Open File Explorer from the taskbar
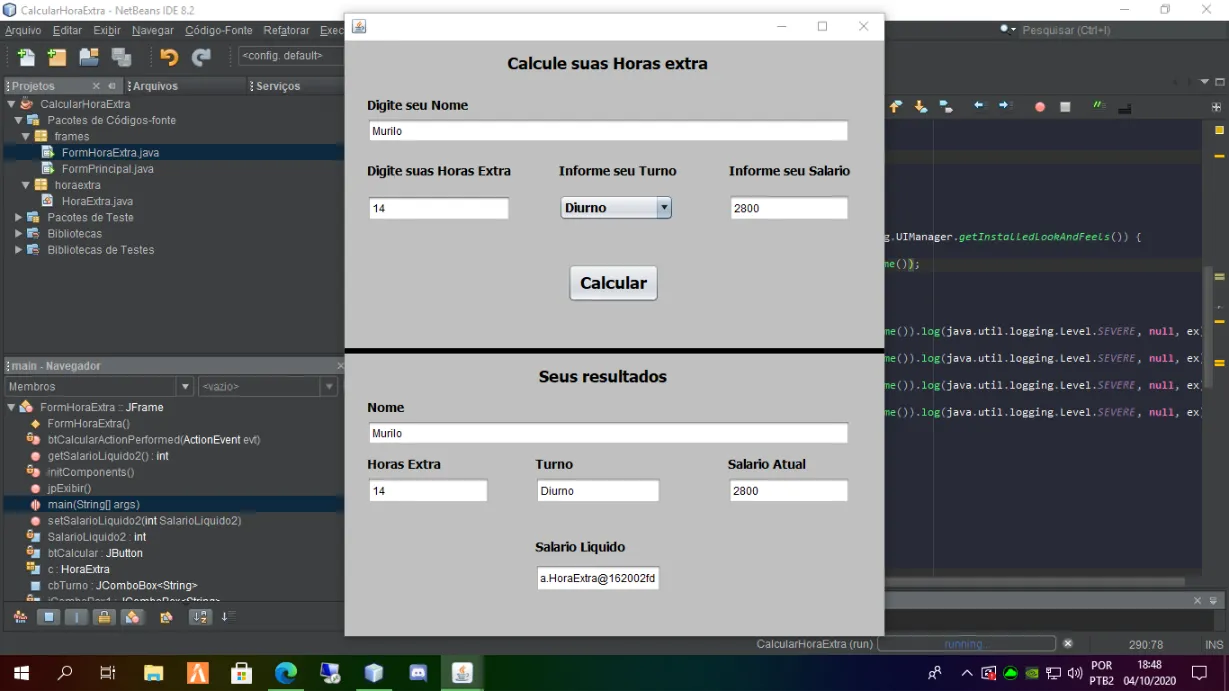1229x691 pixels. [153, 673]
